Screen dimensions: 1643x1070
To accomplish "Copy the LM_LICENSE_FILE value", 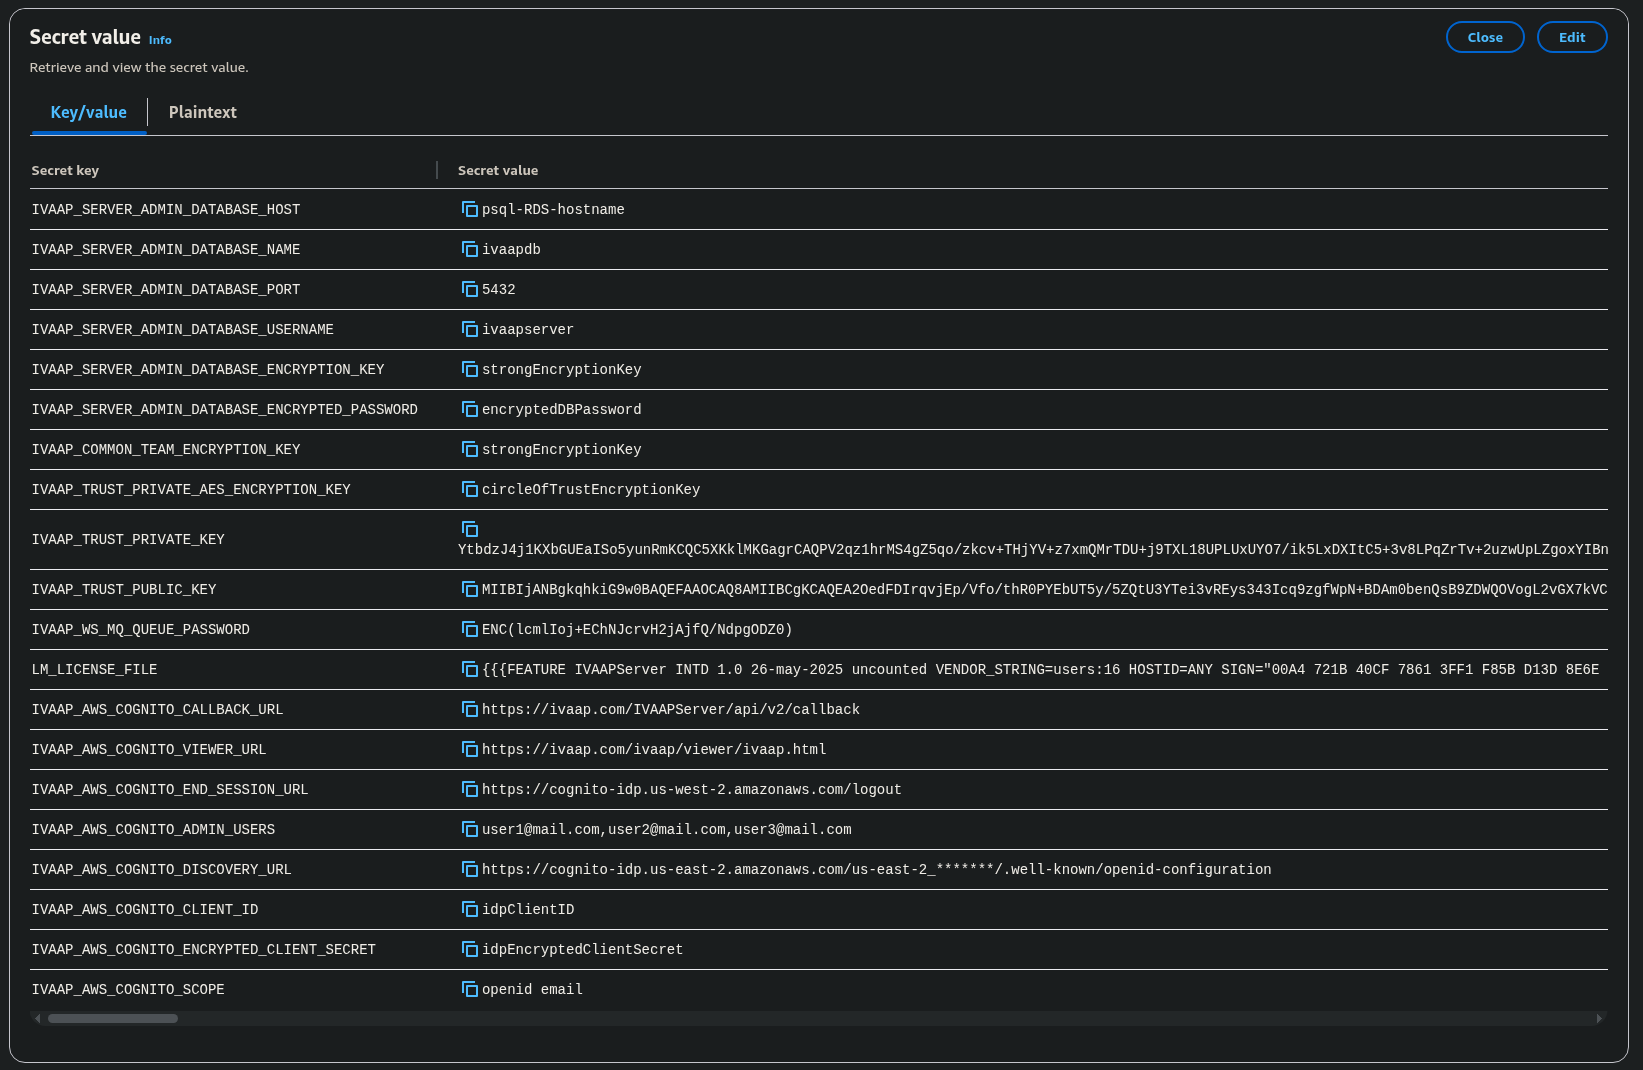I will click(x=469, y=669).
